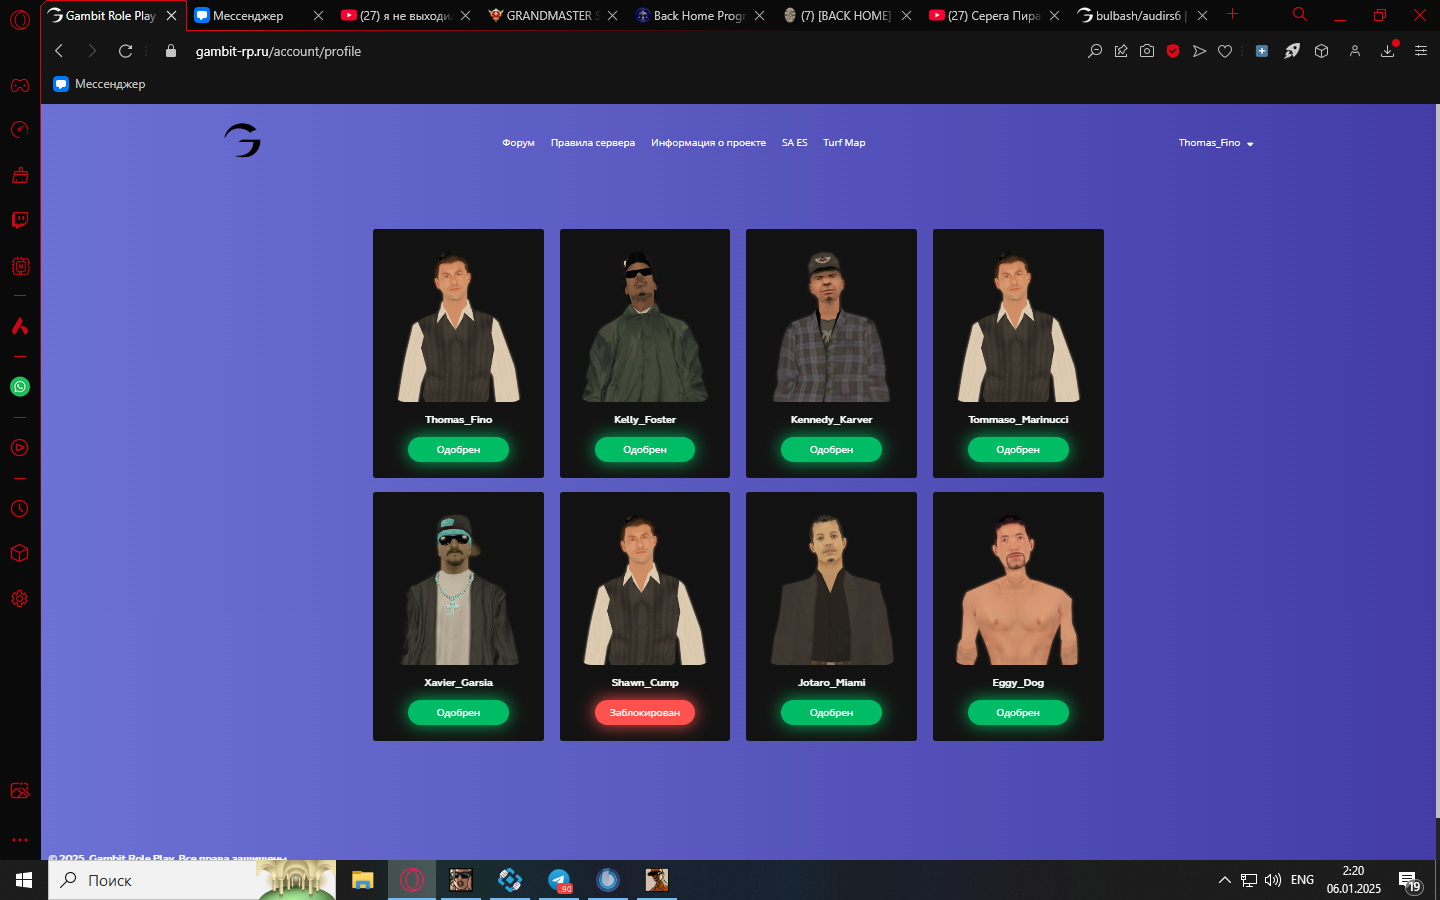Expand the Thomas_Fino account dropdown
The height and width of the screenshot is (900, 1440).
tap(1215, 143)
